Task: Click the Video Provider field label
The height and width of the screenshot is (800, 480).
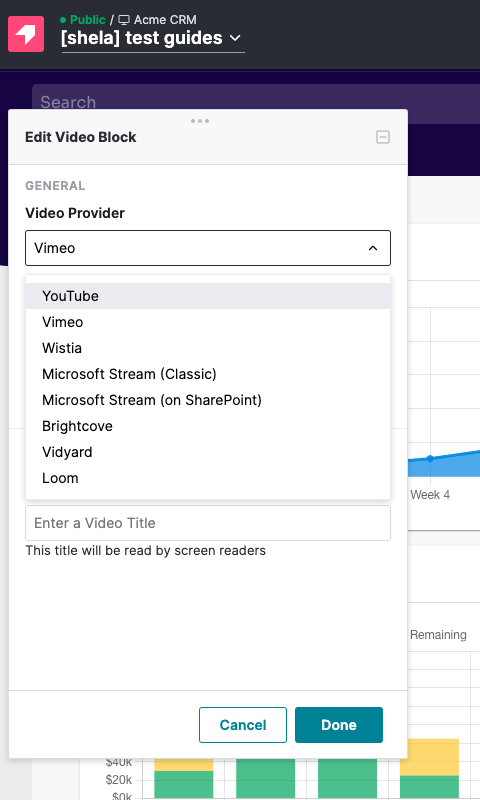Action: pyautogui.click(x=75, y=213)
